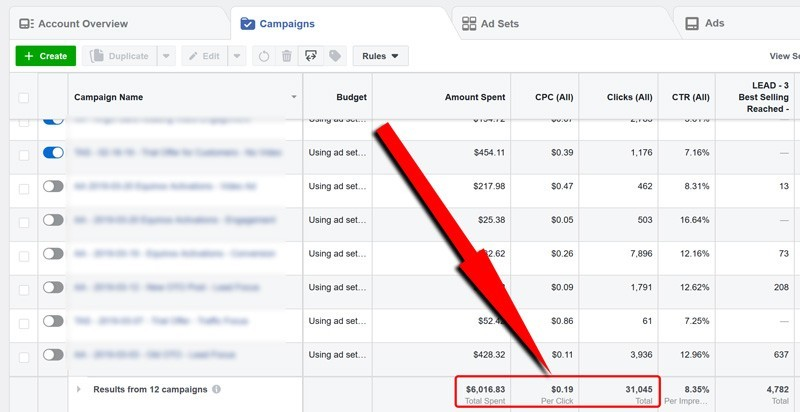This screenshot has width=800, height=412.
Task: Enable the campaign with $217.98 spent
Action: pos(53,186)
